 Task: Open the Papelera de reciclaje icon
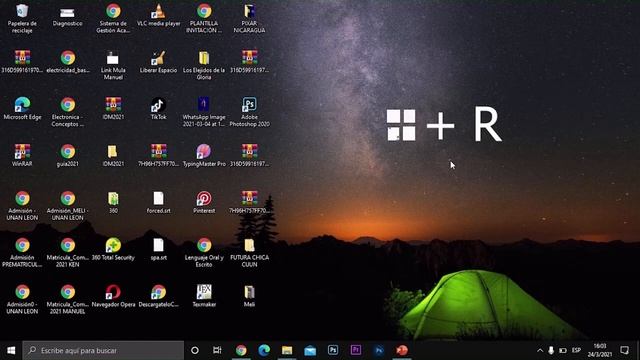[x=22, y=18]
